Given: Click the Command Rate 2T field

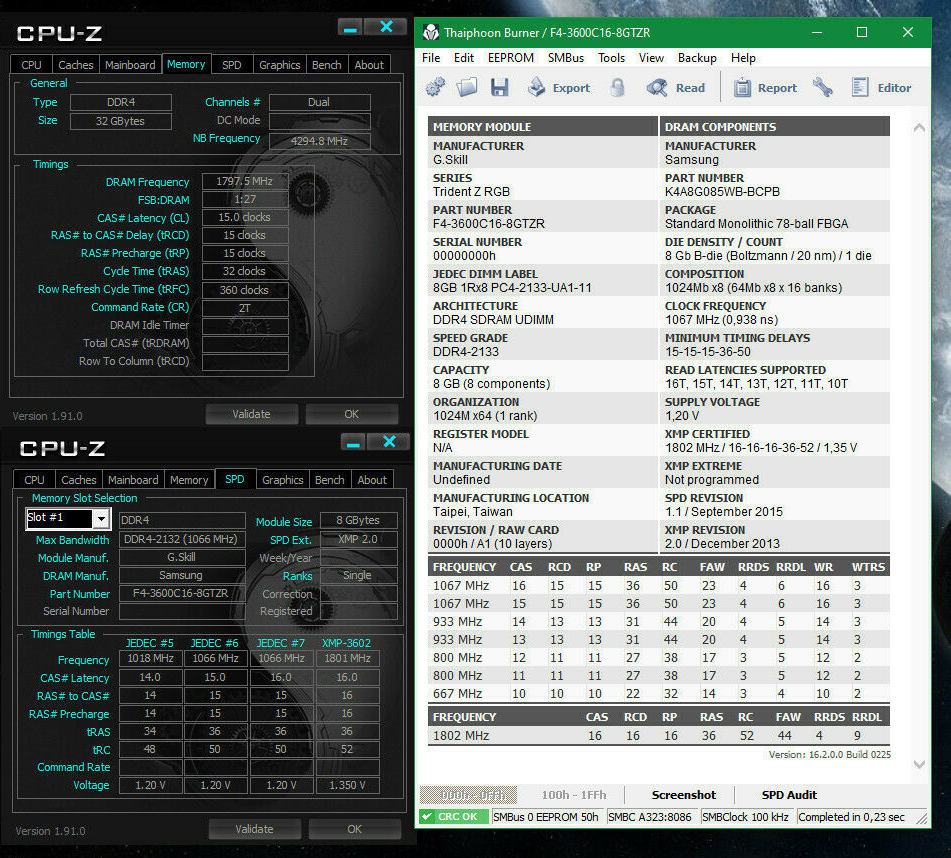Looking at the screenshot, I should [244, 308].
